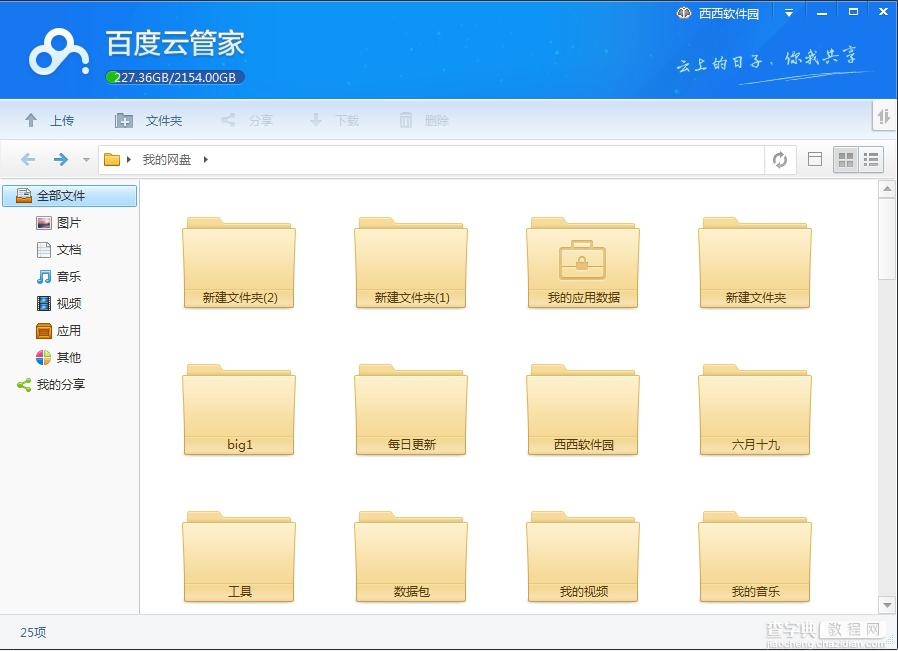This screenshot has height=651, width=898.
Task: Click the Baidu cloud logo icon
Action: click(x=59, y=52)
